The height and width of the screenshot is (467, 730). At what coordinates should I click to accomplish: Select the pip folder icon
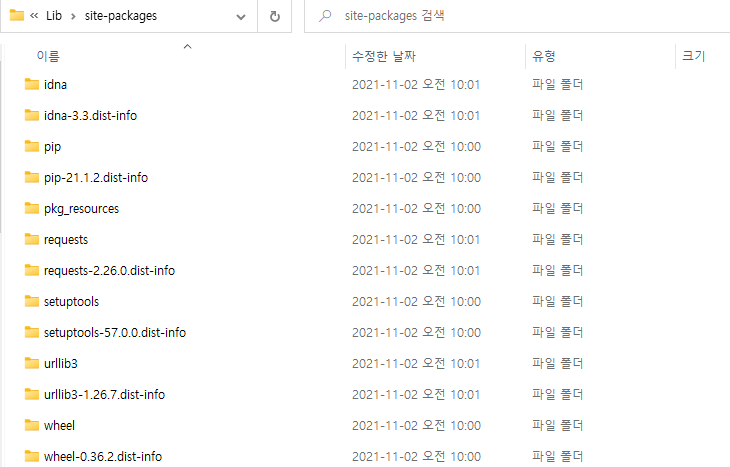pos(32,146)
